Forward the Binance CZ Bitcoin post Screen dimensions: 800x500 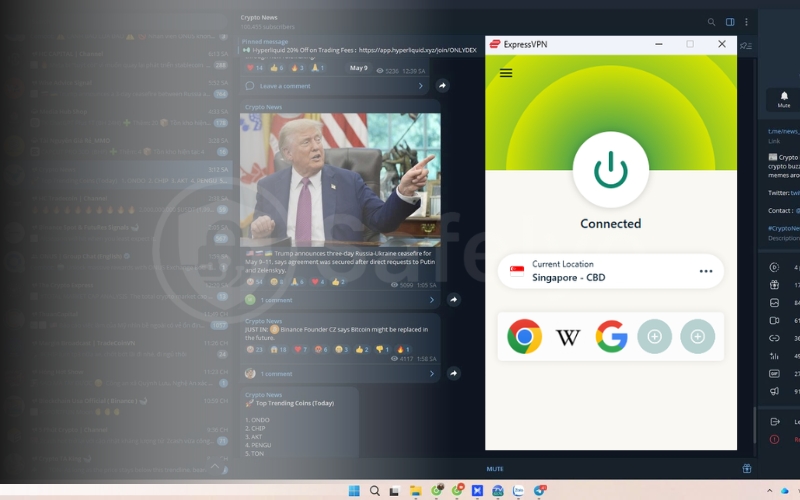[x=454, y=373]
